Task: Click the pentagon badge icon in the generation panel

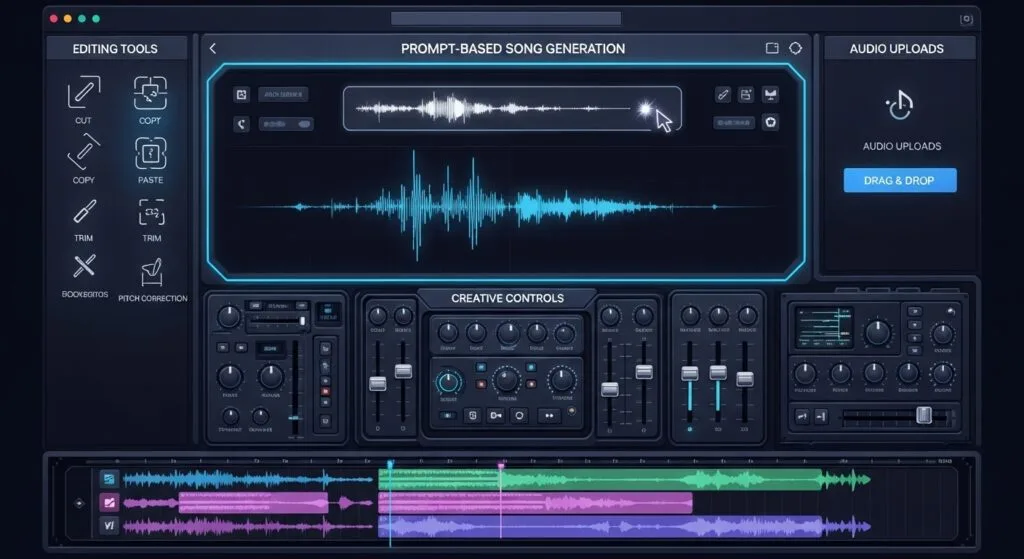Action: point(771,123)
